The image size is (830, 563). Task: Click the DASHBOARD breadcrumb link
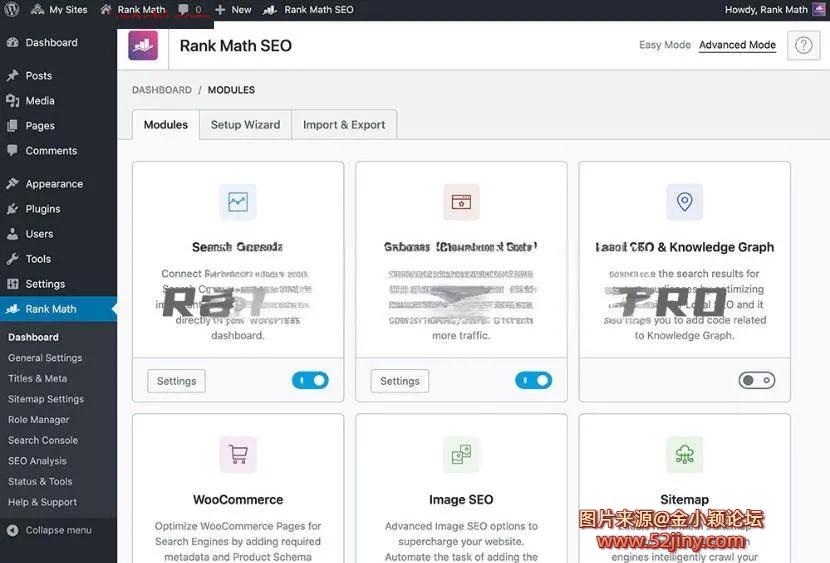pyautogui.click(x=162, y=90)
